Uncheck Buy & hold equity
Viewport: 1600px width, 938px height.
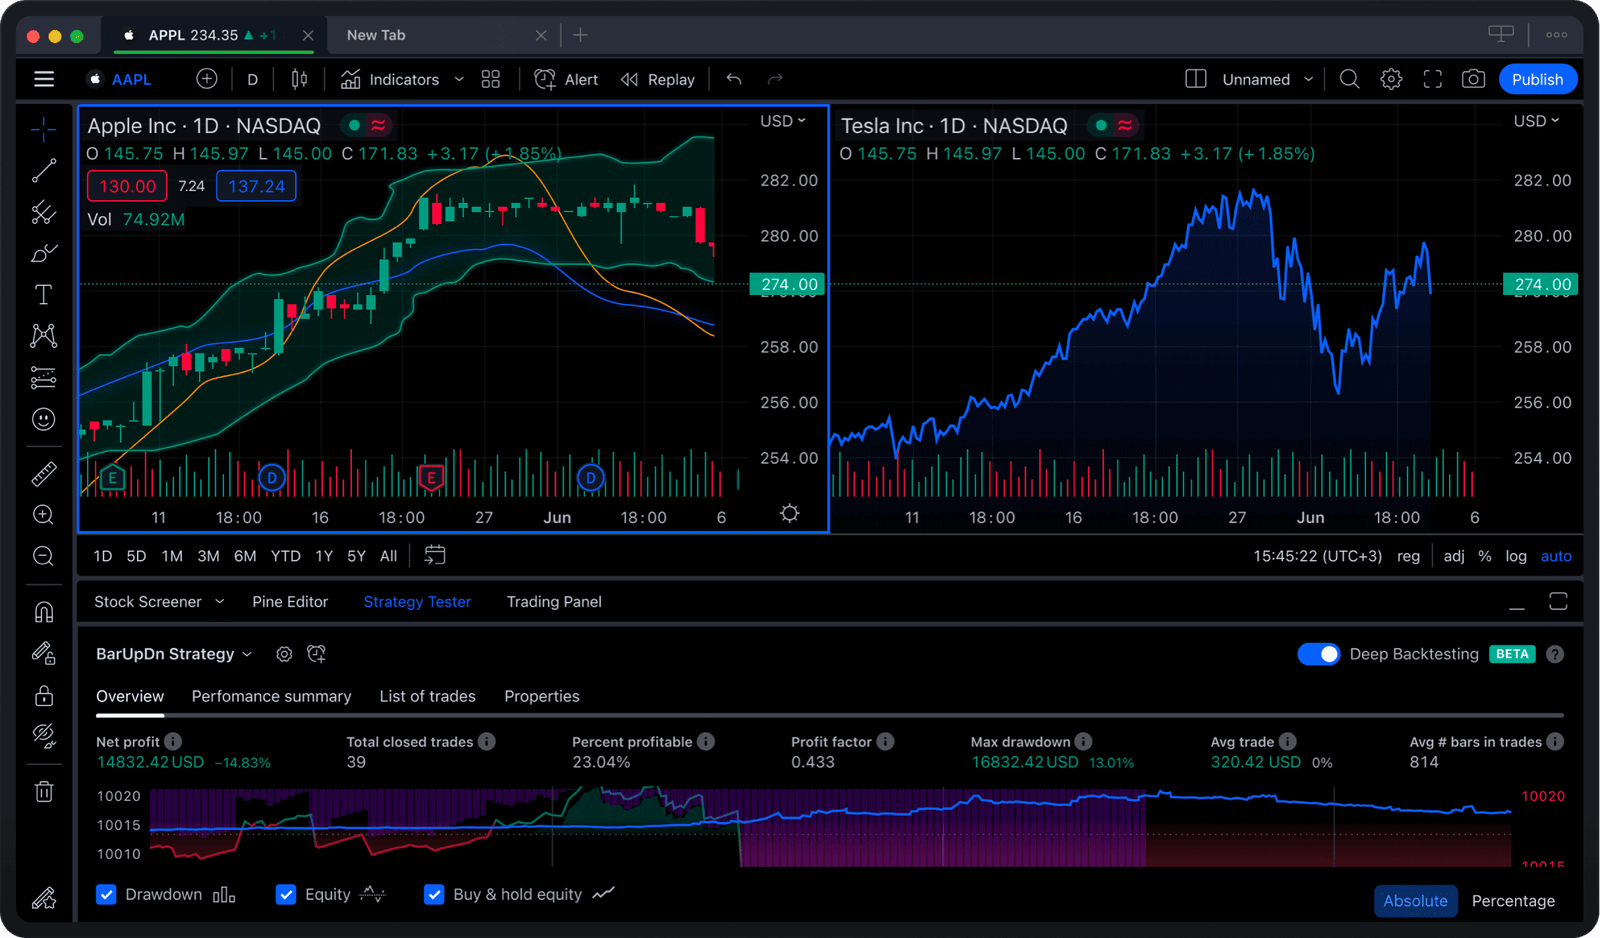tap(434, 894)
